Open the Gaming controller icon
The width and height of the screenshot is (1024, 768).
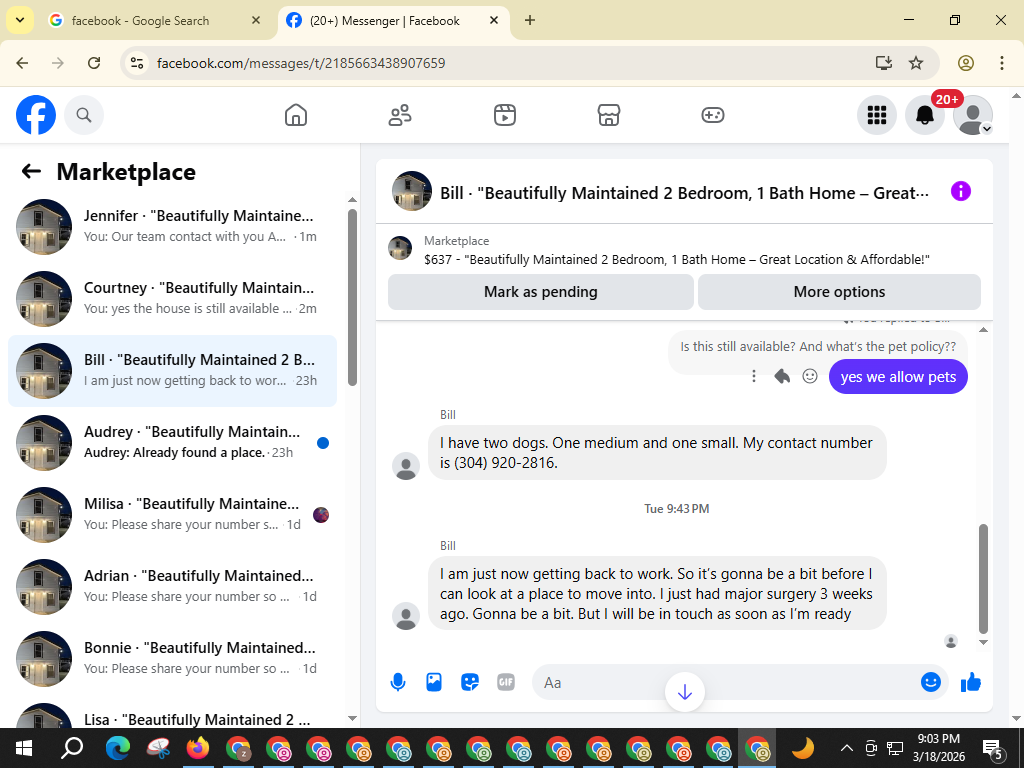click(x=712, y=116)
